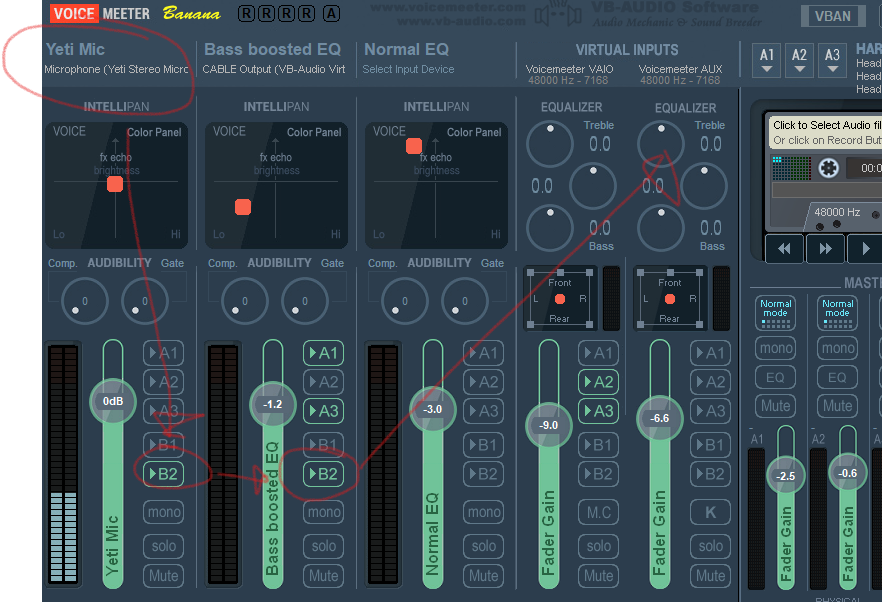The height and width of the screenshot is (602, 882).
Task: Click the Normal EQ -3.0 fader knob
Action: coord(433,409)
